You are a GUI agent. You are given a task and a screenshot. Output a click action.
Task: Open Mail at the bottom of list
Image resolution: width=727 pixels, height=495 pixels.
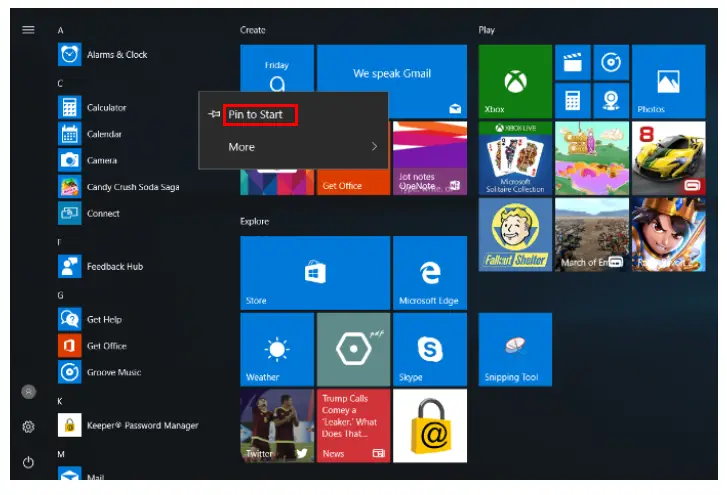point(81,473)
